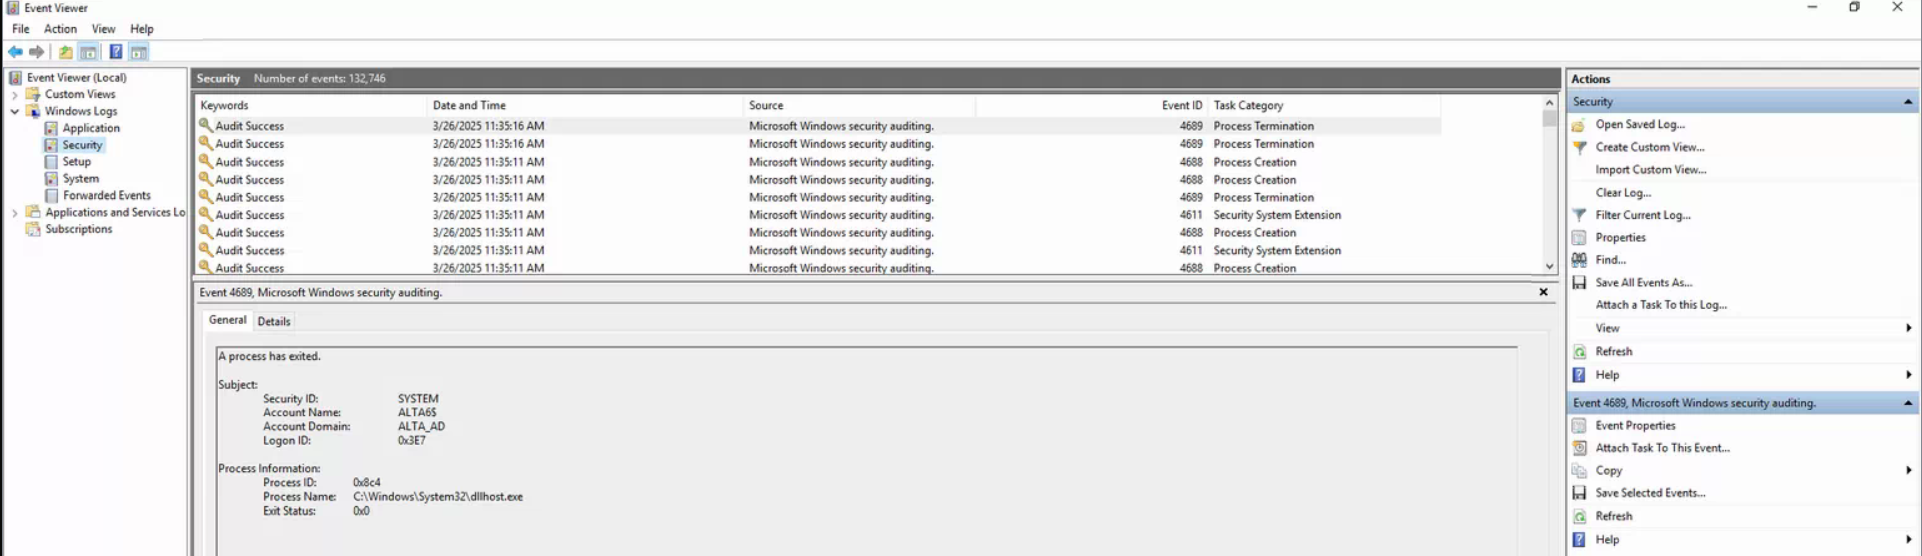Click the Event Viewer title bar app icon
Image resolution: width=1922 pixels, height=556 pixels.
13,8
